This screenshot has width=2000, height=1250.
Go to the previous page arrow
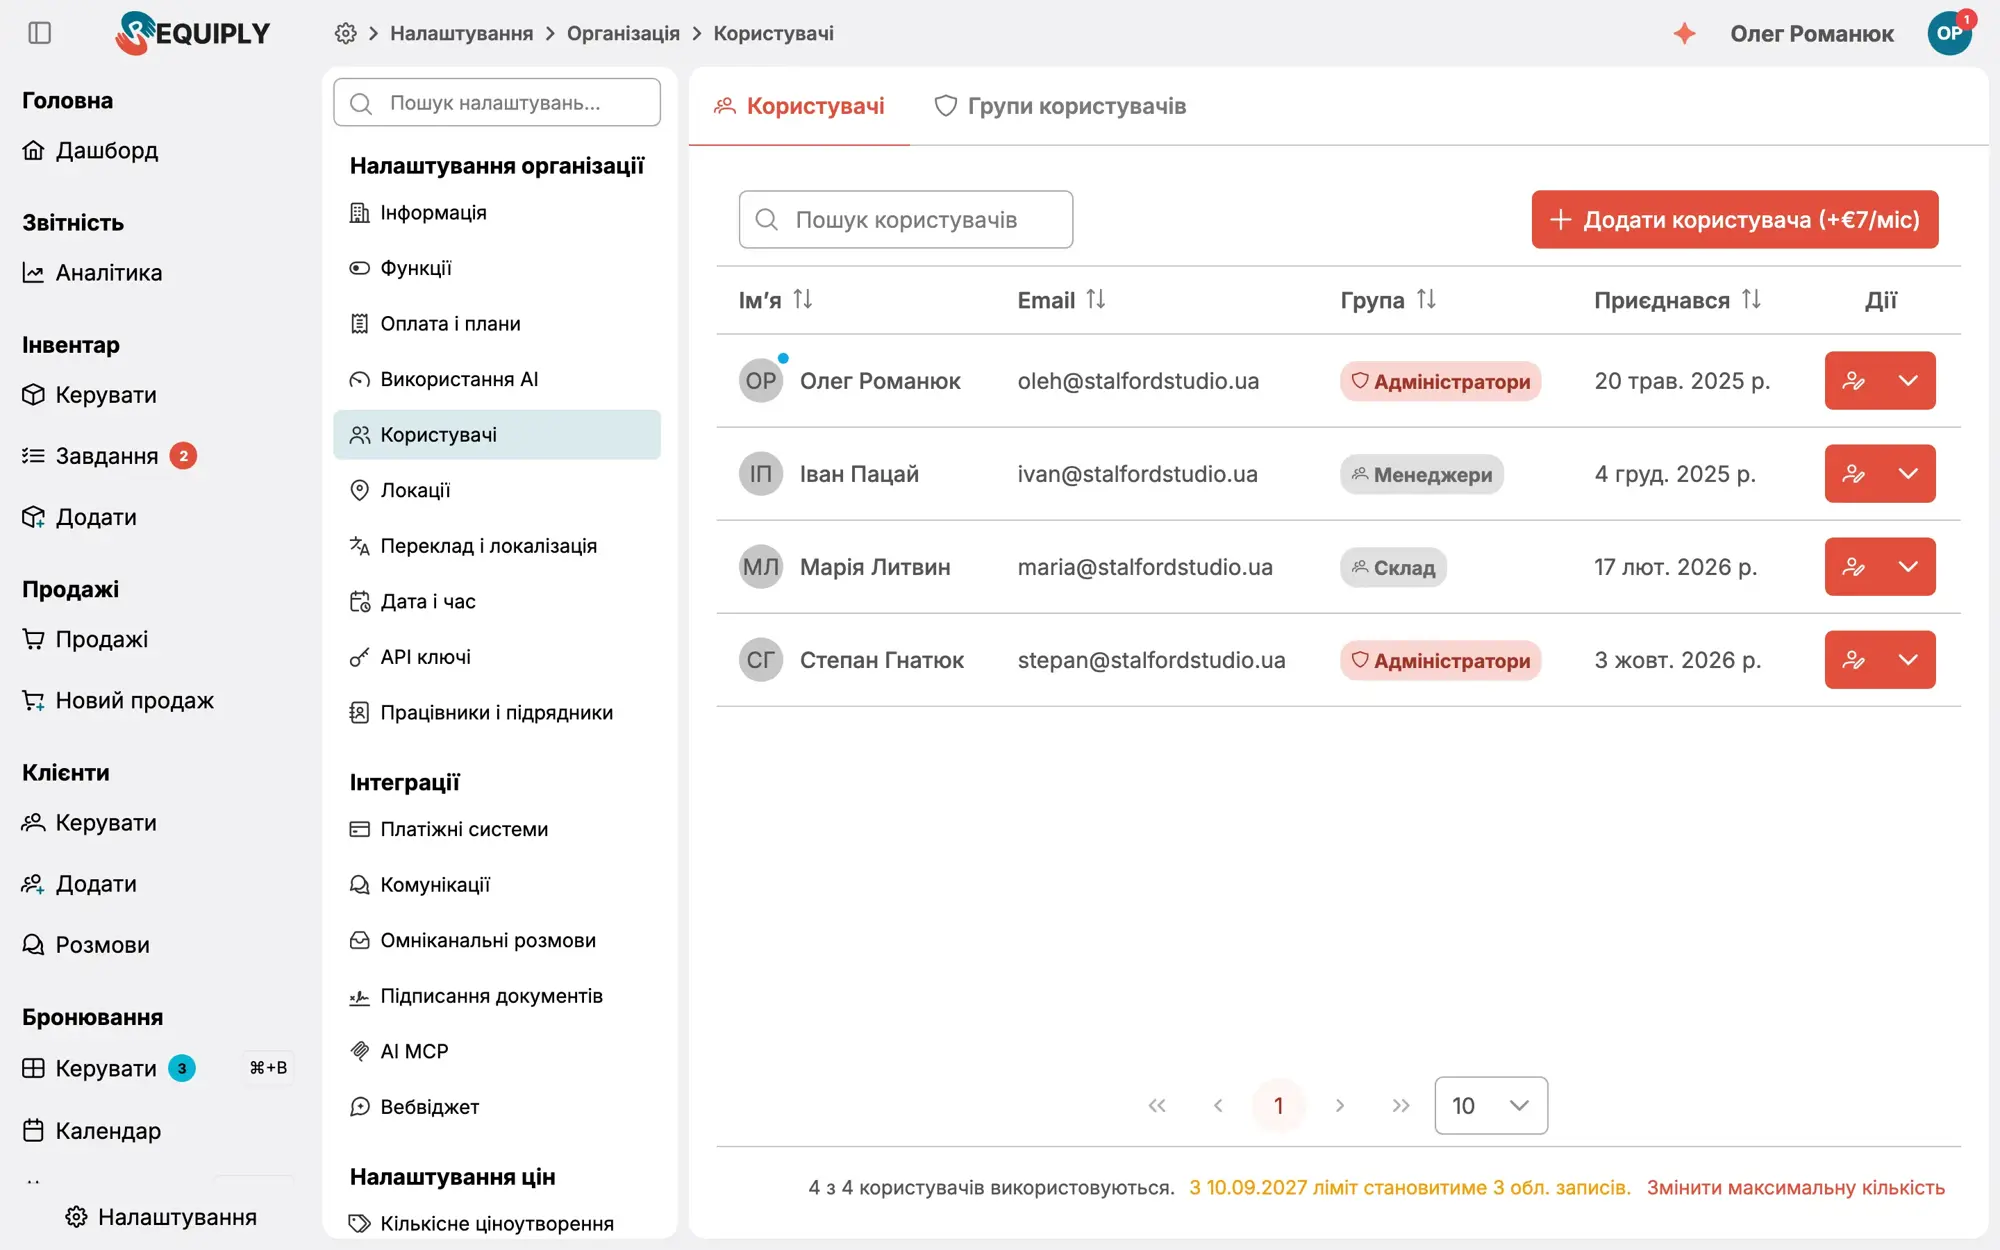click(1218, 1105)
